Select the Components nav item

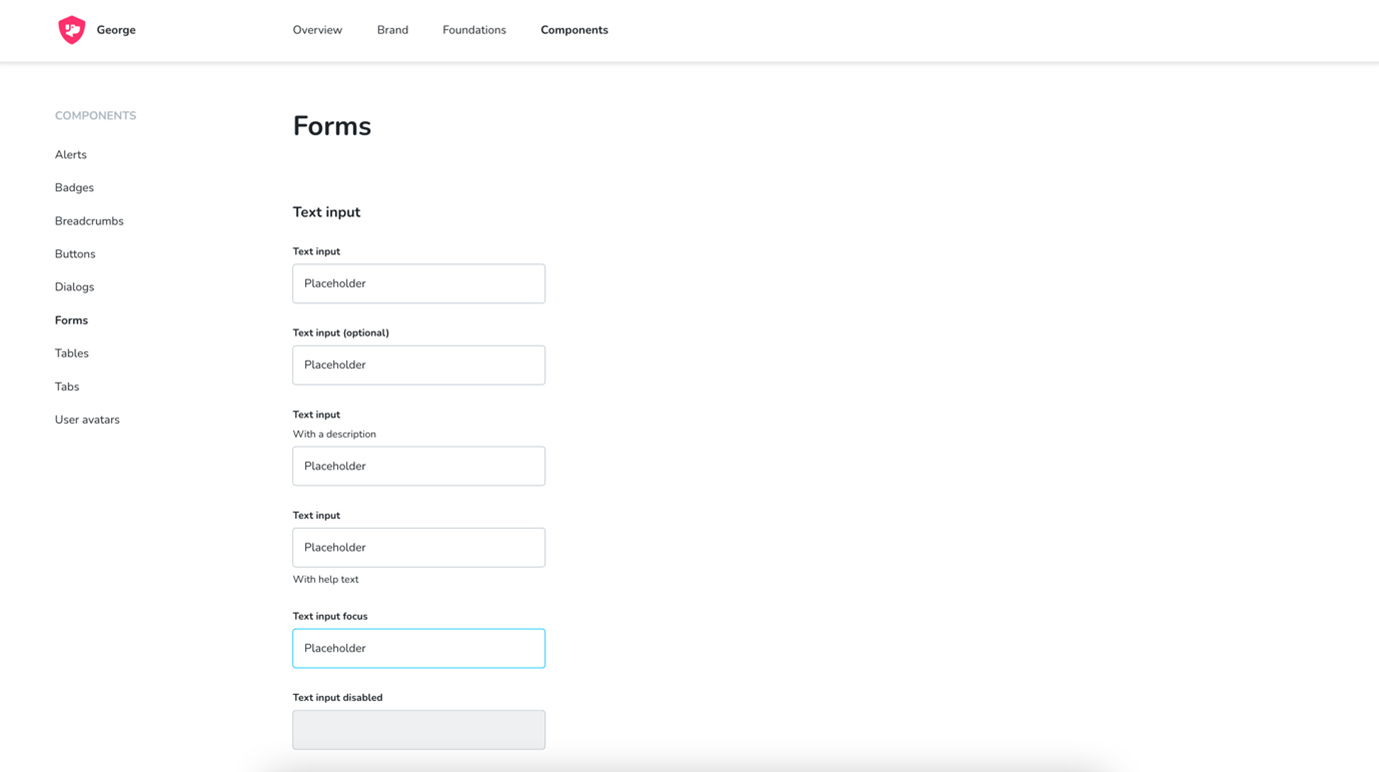pos(574,30)
